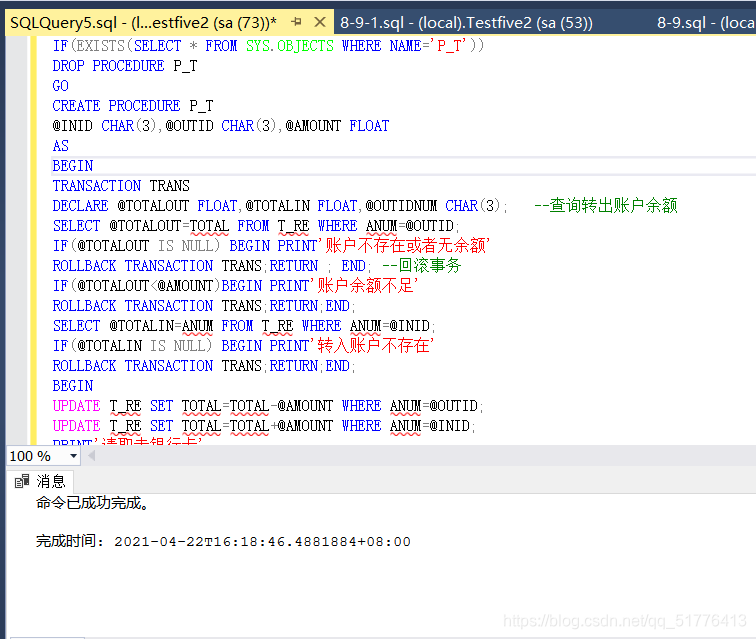756x639 pixels.
Task: Click the 命令已成功完成 message text
Action: click(92, 503)
